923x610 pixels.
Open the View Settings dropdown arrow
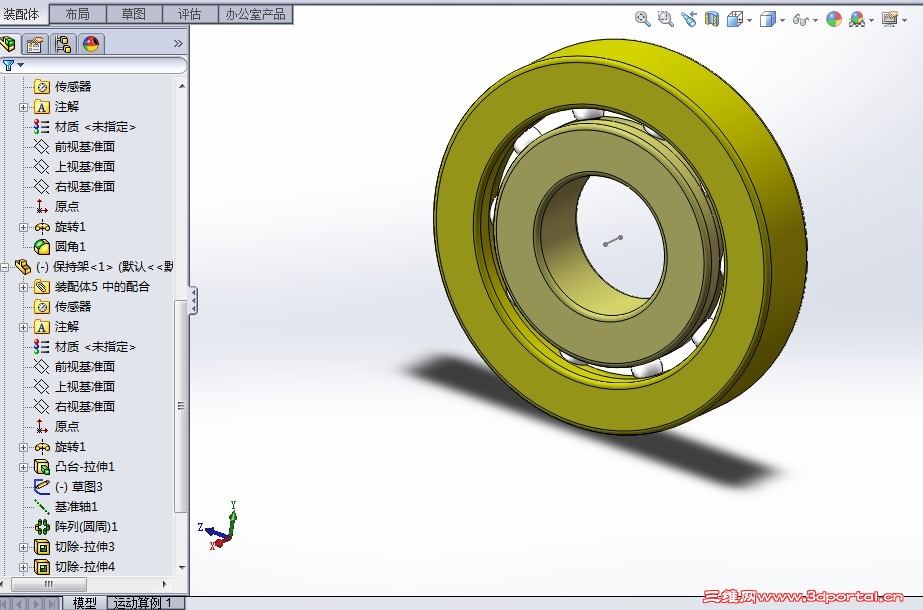[904, 20]
